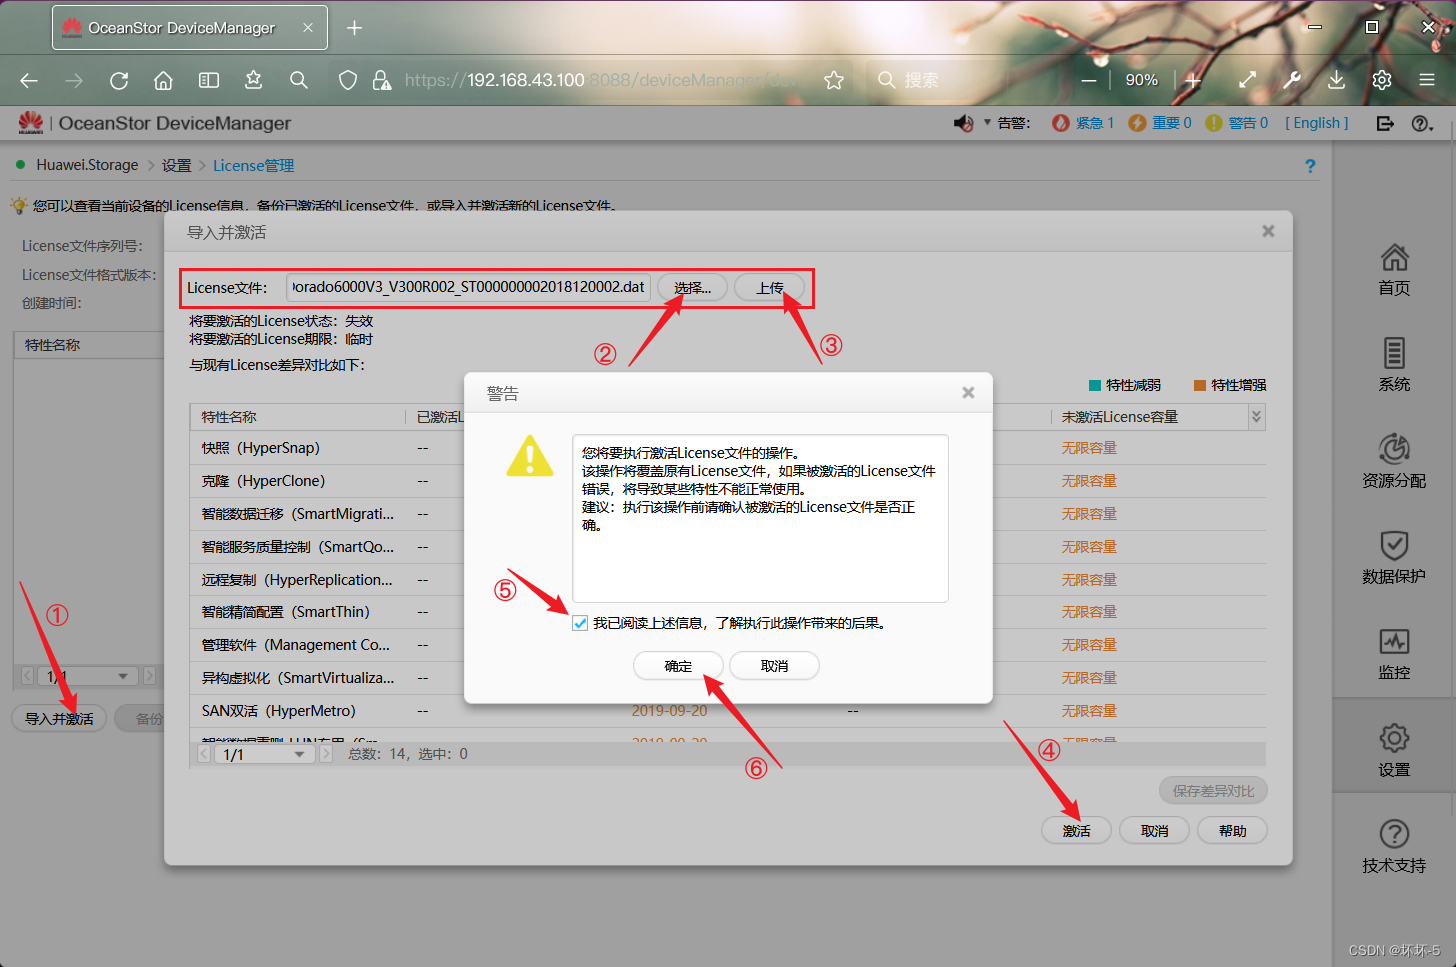Zoom in with the plus icon

point(1193,80)
